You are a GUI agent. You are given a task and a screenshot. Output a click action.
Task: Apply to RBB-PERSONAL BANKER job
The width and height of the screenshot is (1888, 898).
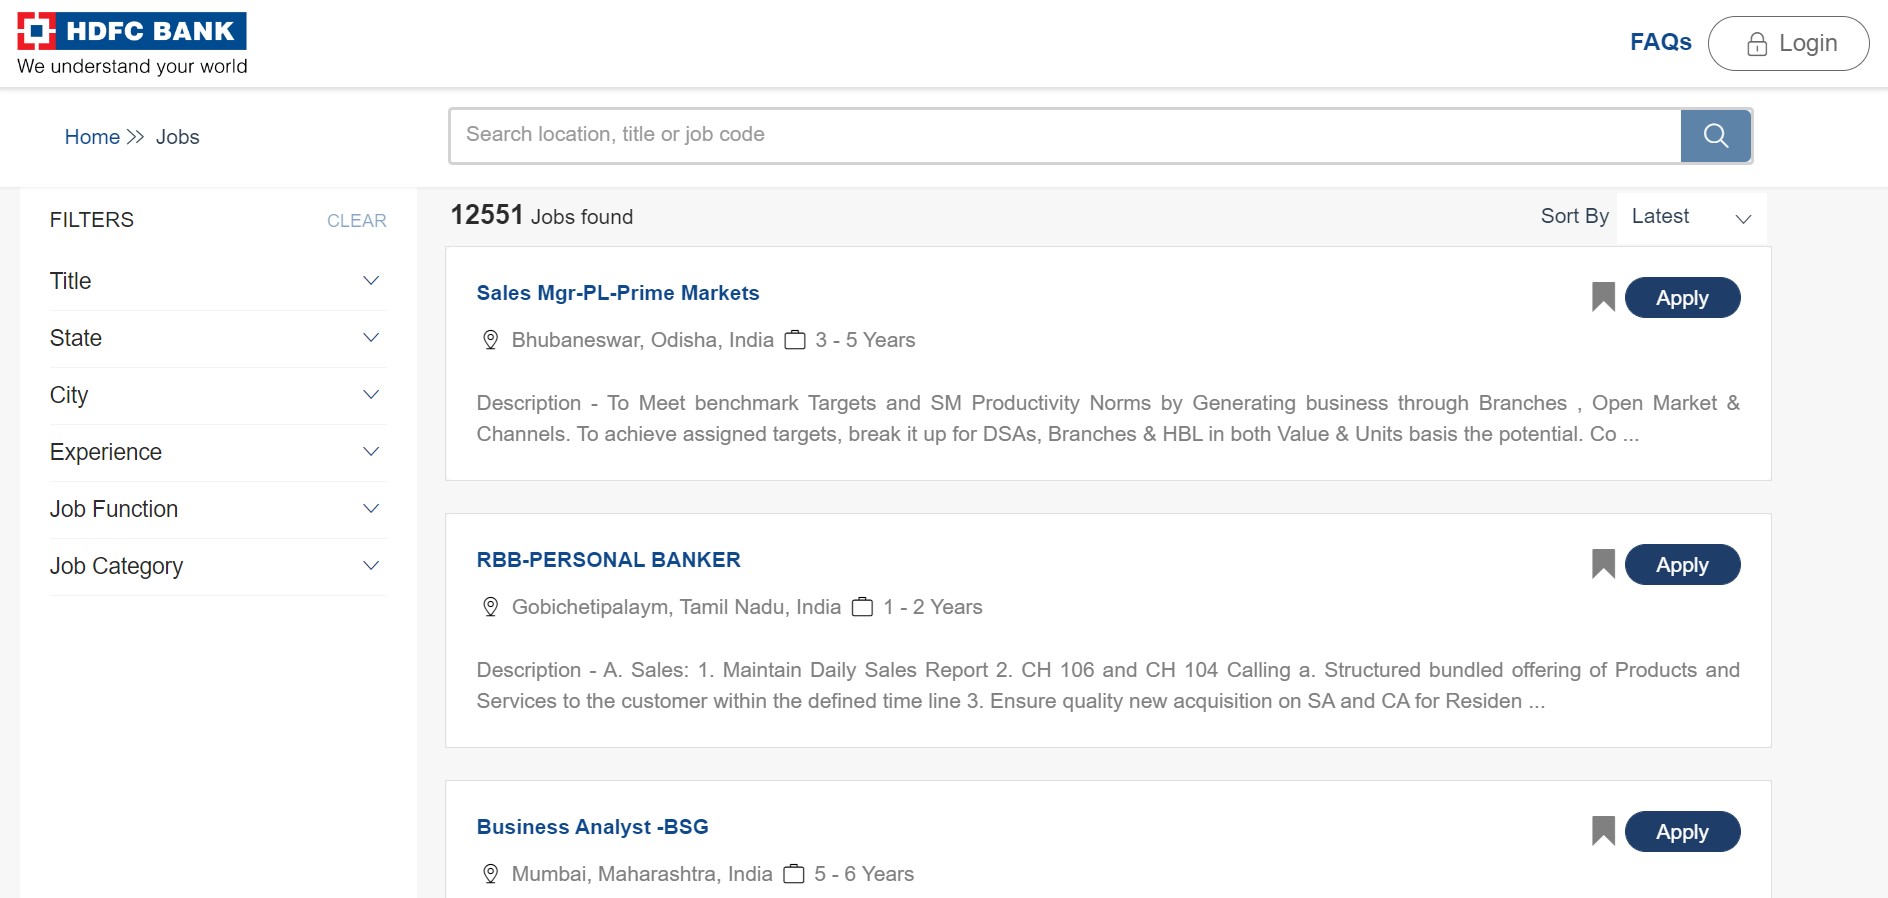pyautogui.click(x=1682, y=565)
